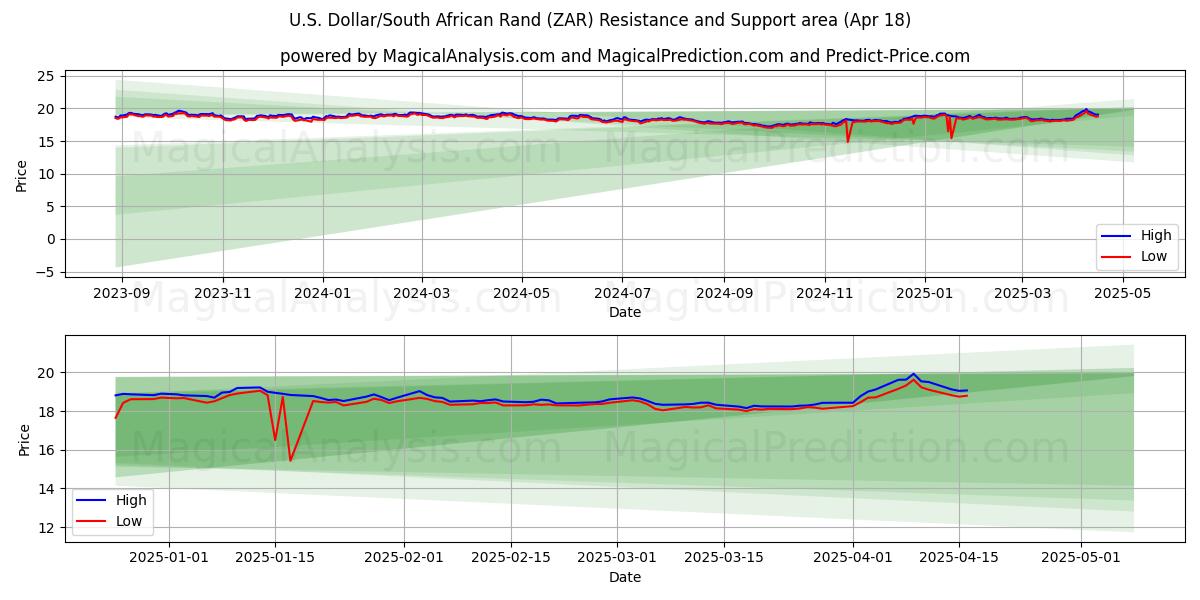Click the '2025-05-01' x-axis label in bottom chart
This screenshot has height=600, width=1200.
(1082, 558)
